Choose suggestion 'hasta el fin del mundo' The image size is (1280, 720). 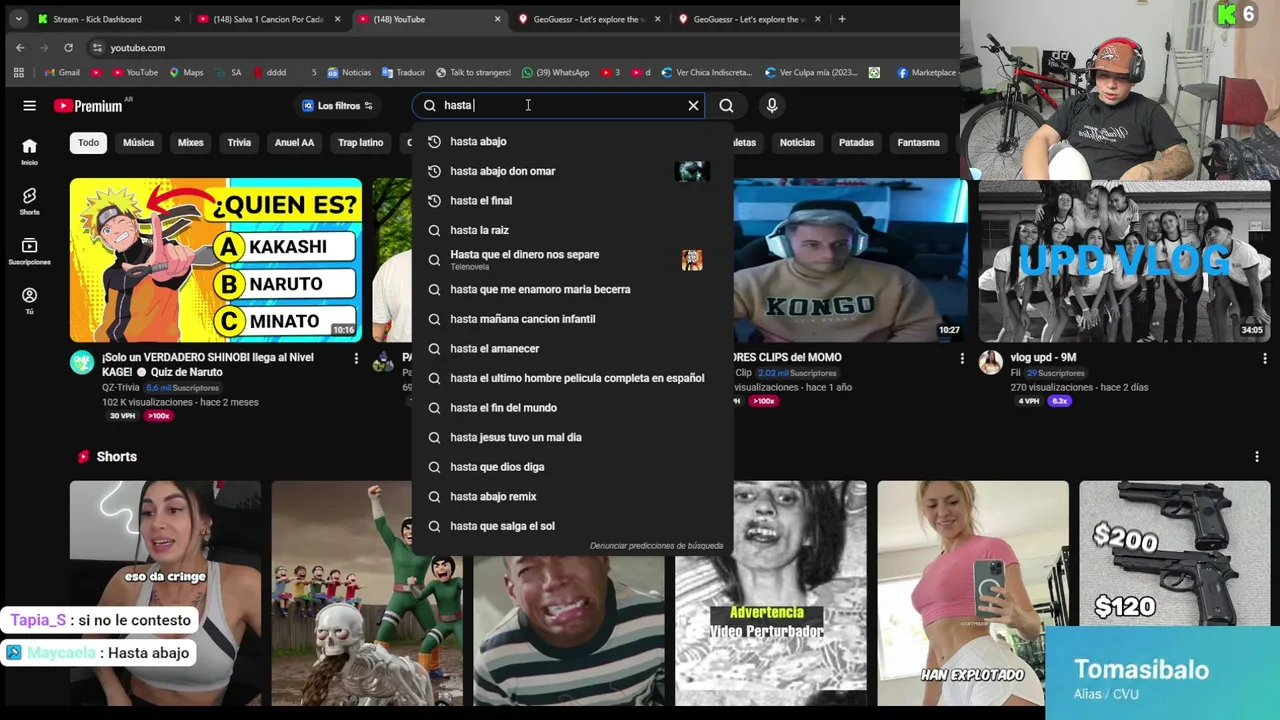tap(571, 407)
